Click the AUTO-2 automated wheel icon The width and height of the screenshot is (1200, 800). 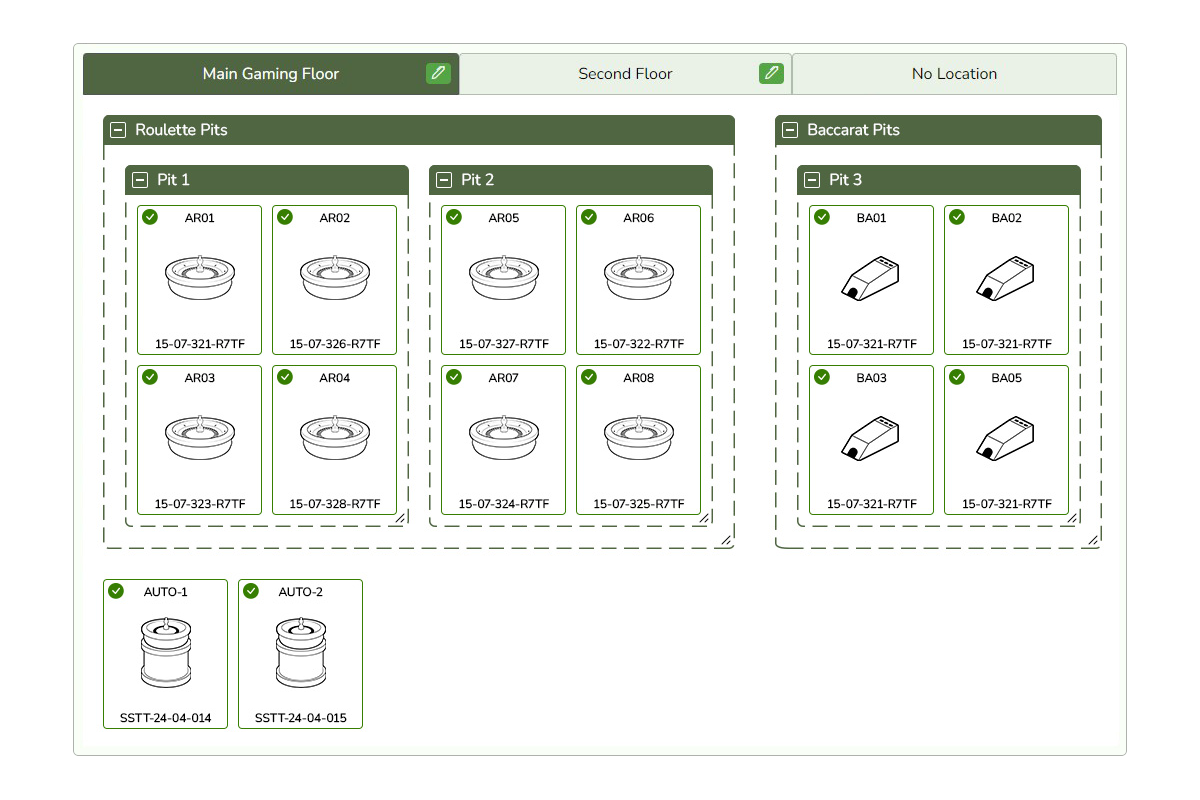(301, 651)
